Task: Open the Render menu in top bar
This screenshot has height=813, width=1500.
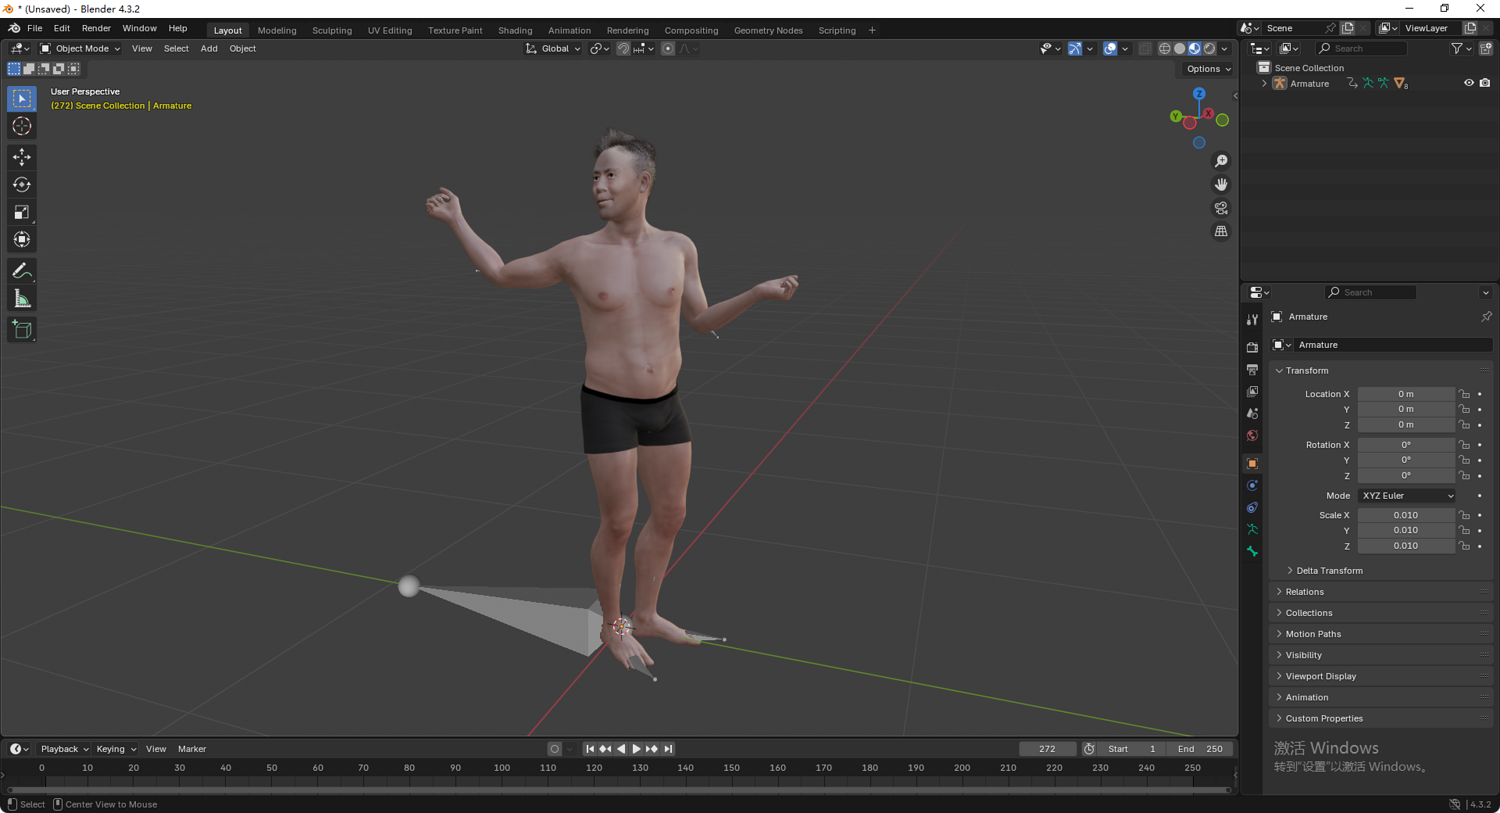Action: pos(96,28)
